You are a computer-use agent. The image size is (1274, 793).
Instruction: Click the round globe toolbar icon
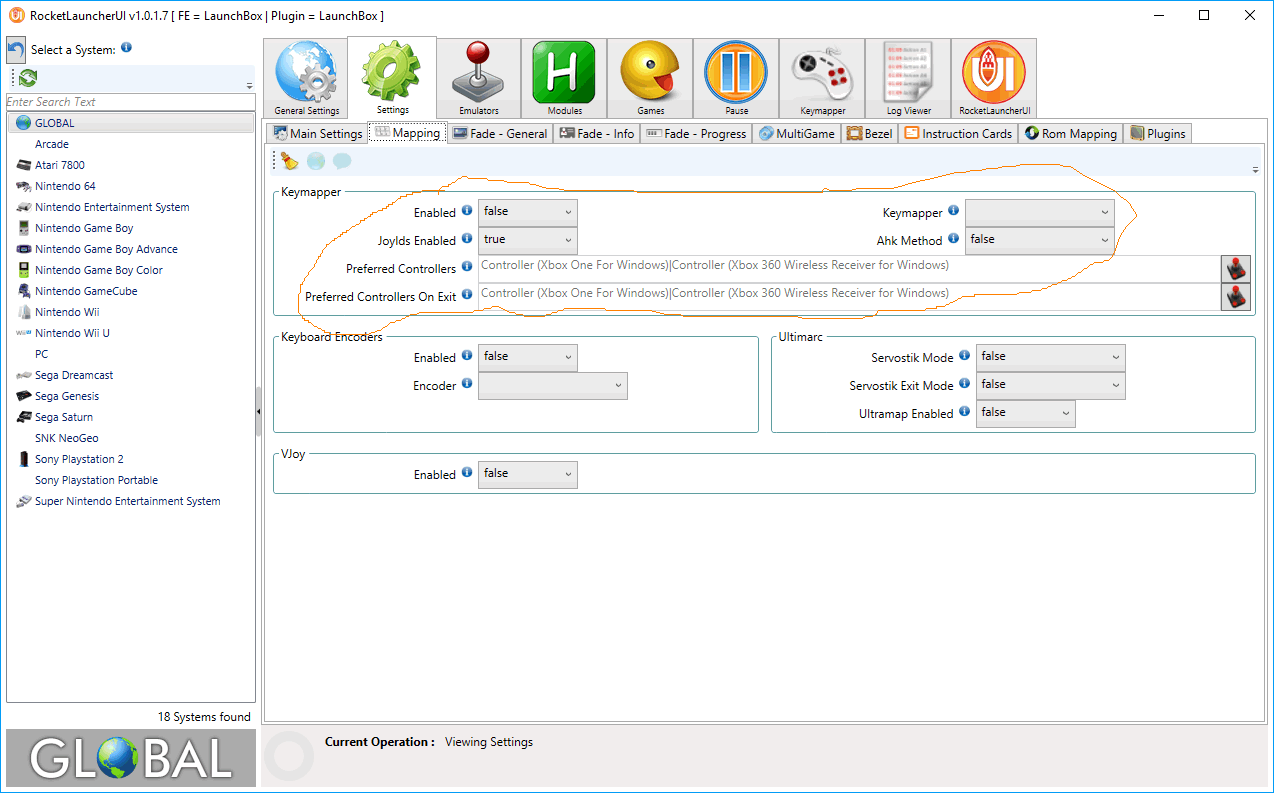(316, 161)
